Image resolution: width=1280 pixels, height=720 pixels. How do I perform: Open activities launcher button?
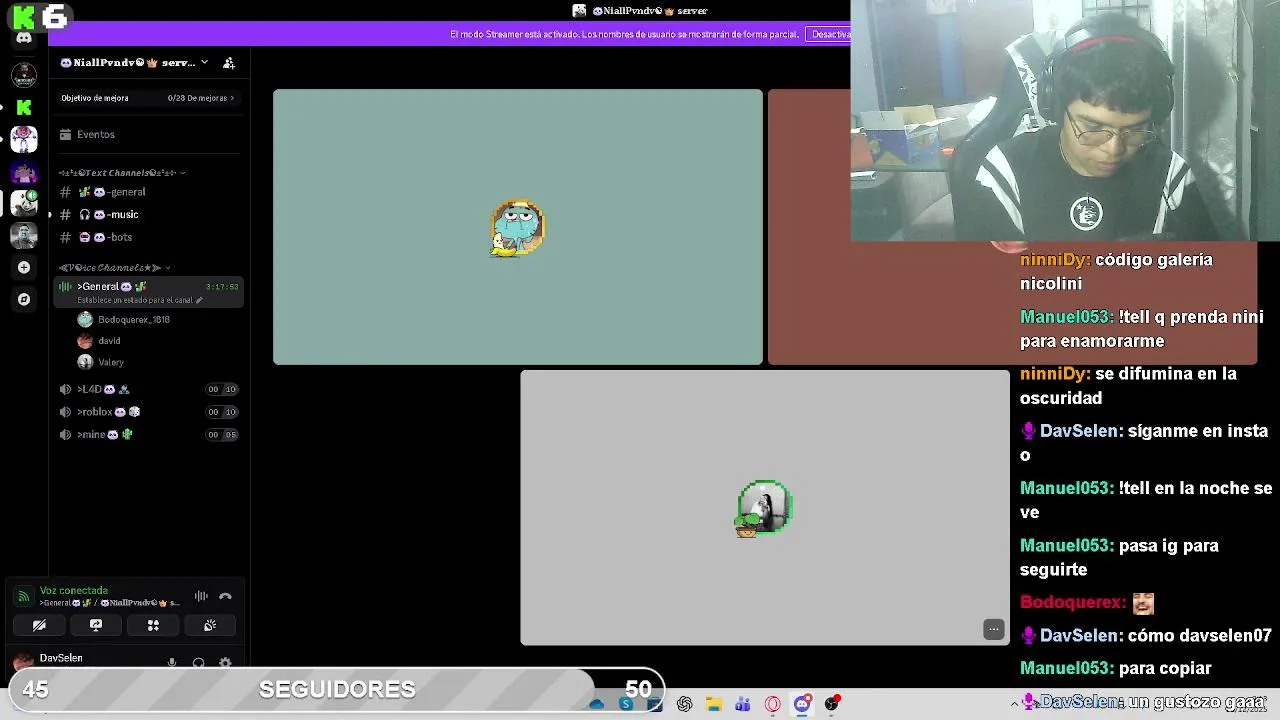(x=153, y=625)
